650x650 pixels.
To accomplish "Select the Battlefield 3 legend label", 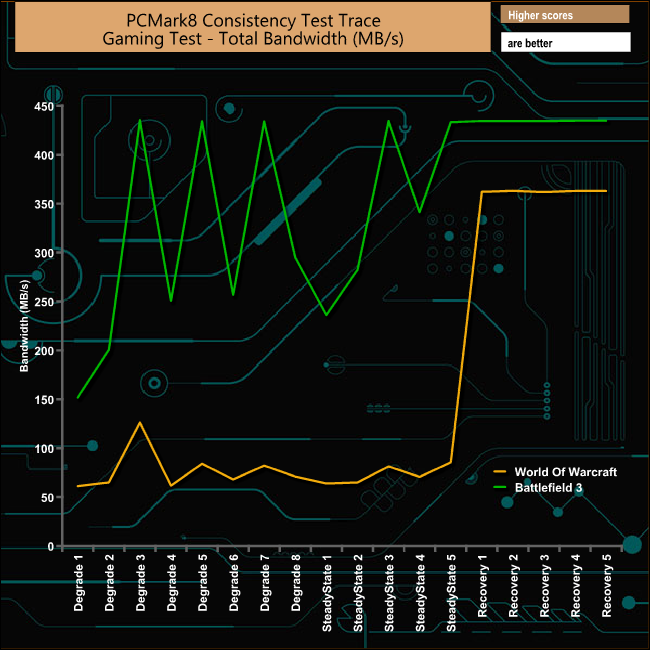I will pos(548,488).
